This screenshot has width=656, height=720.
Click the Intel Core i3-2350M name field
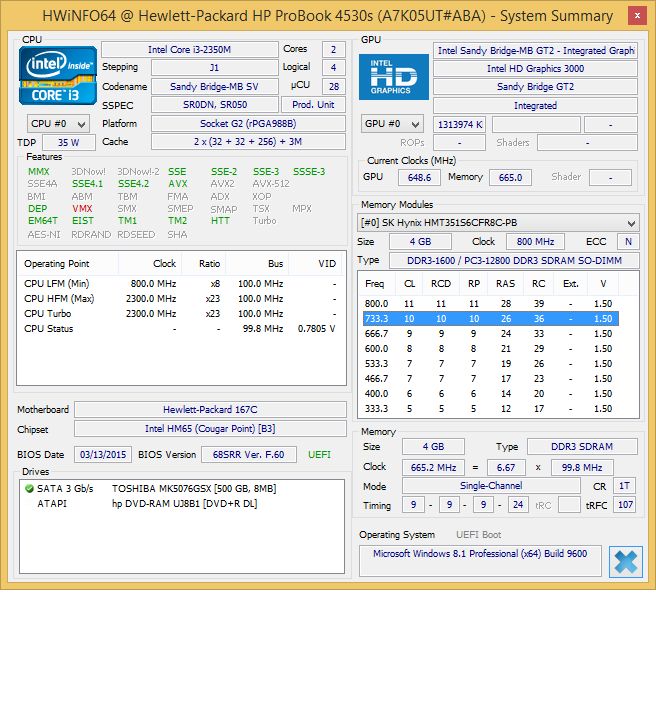(190, 50)
